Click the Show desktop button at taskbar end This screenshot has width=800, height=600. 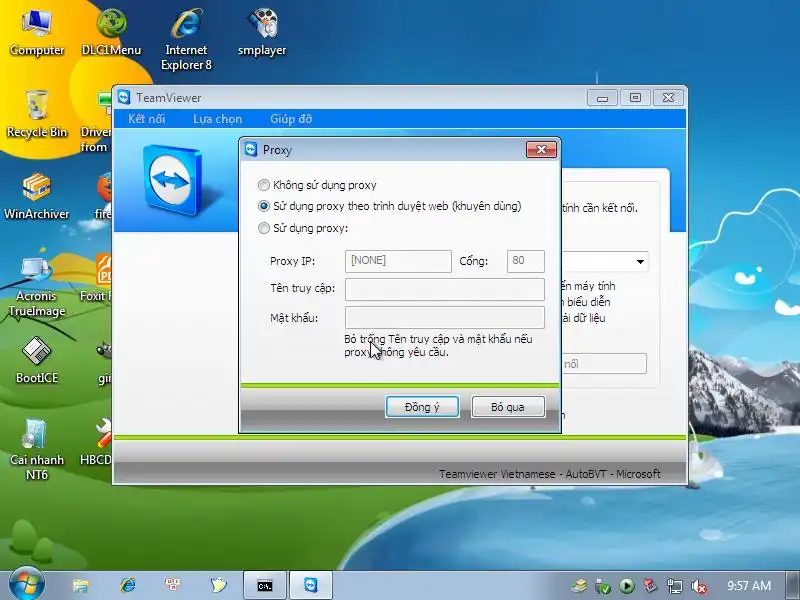pos(793,586)
